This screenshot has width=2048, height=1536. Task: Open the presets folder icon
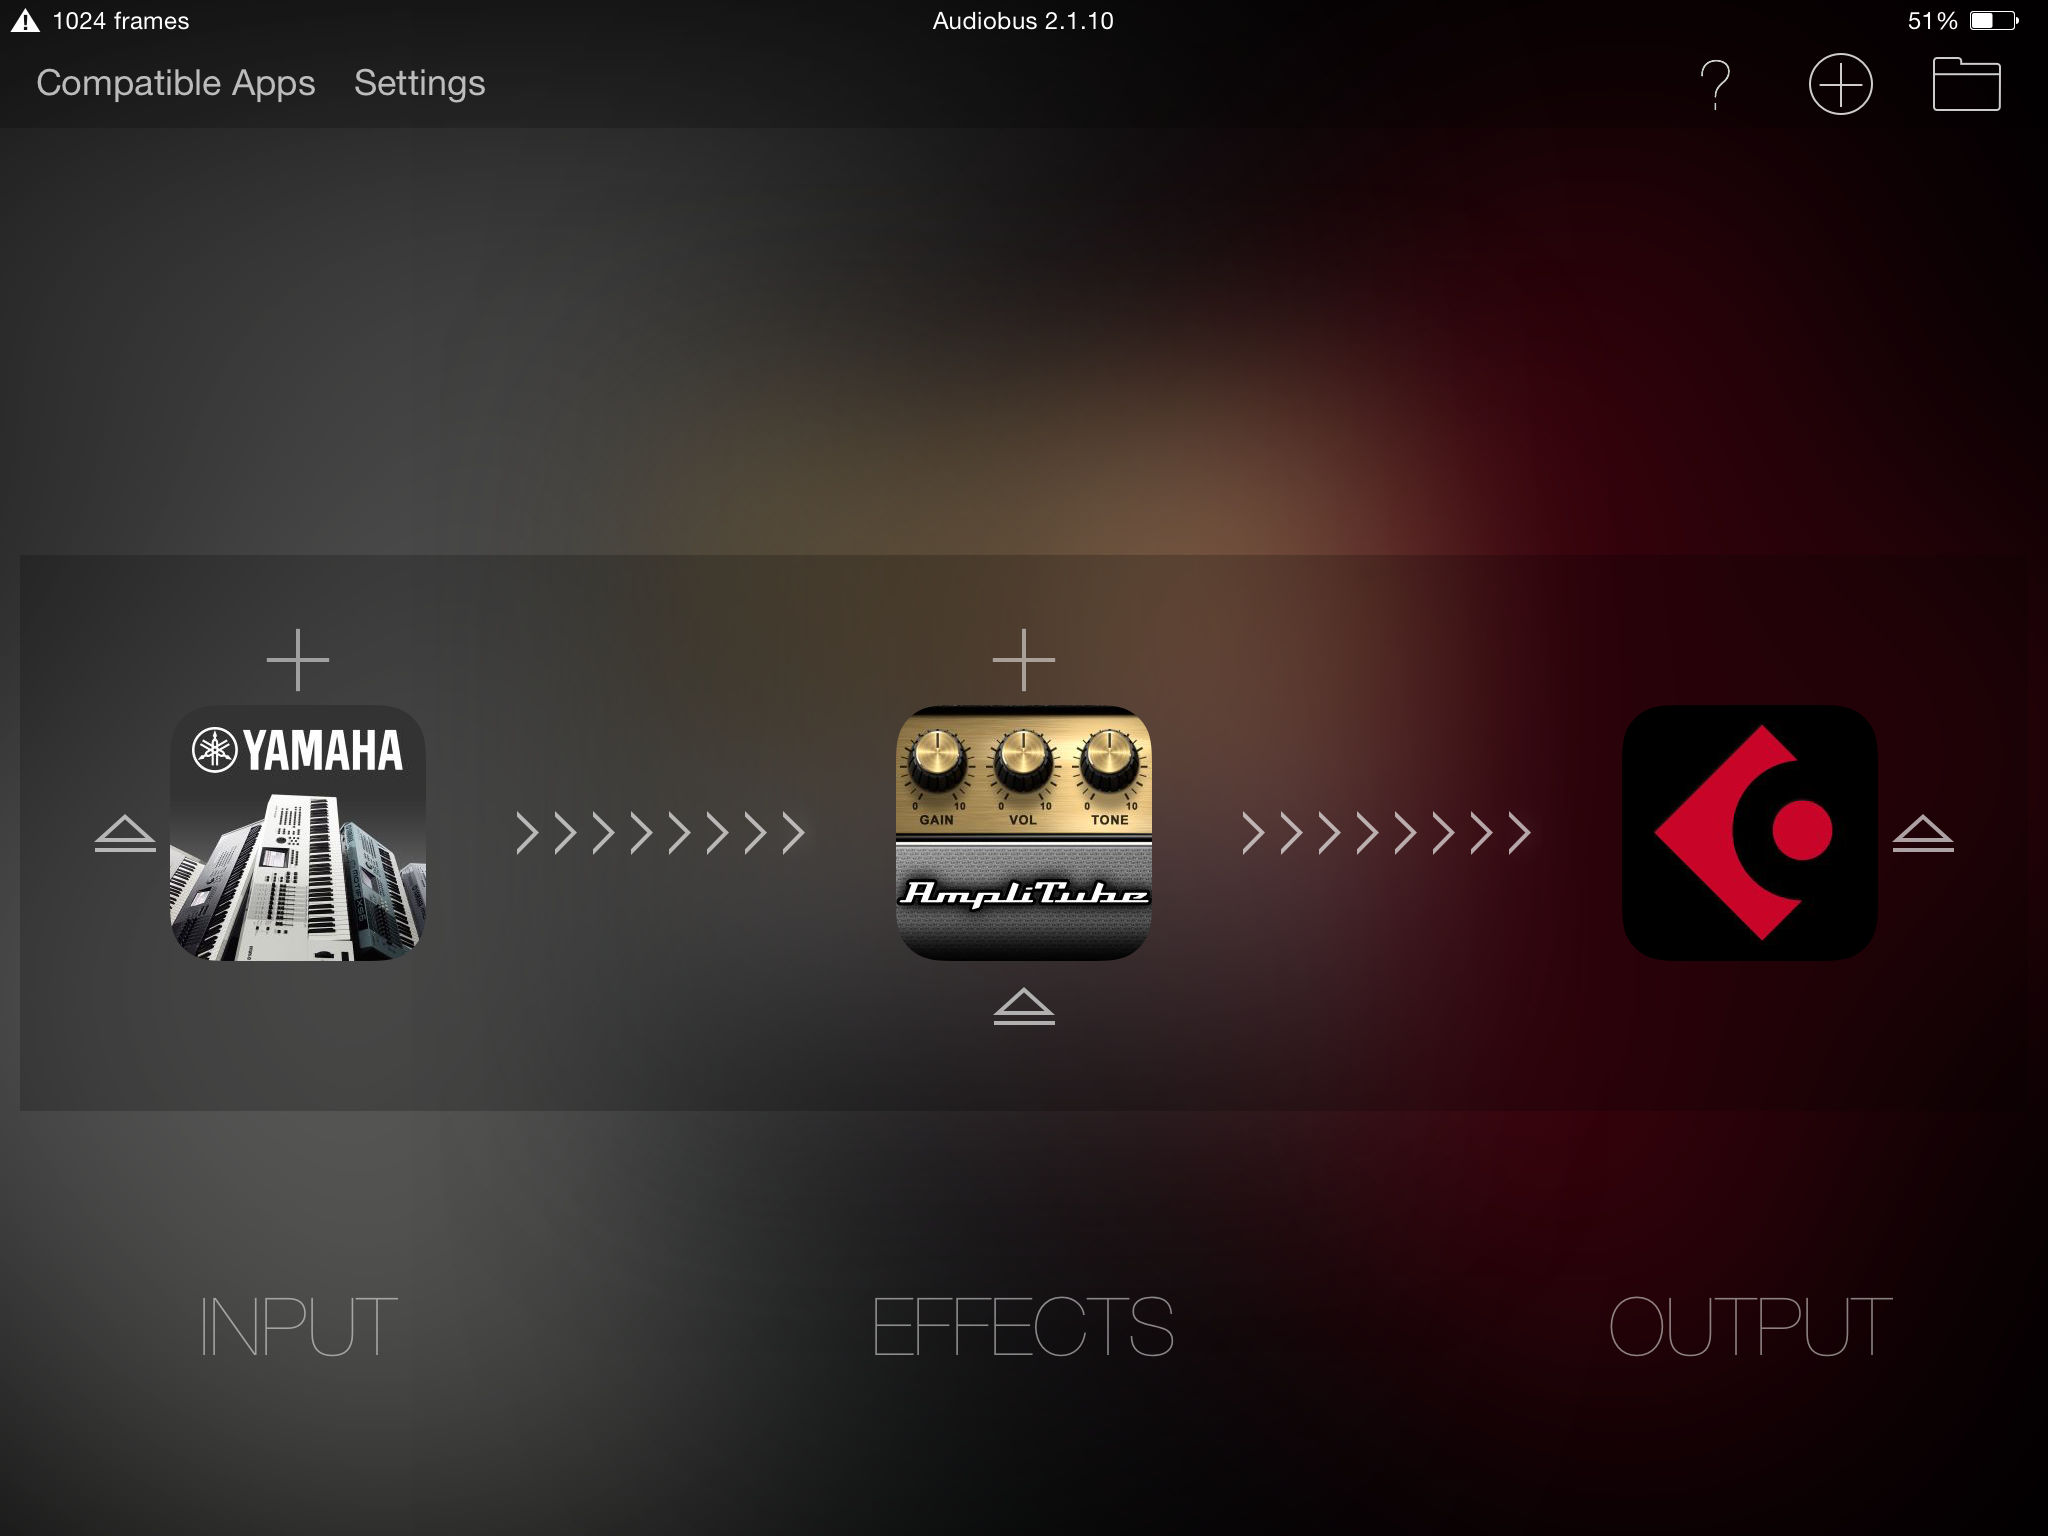point(1966,84)
